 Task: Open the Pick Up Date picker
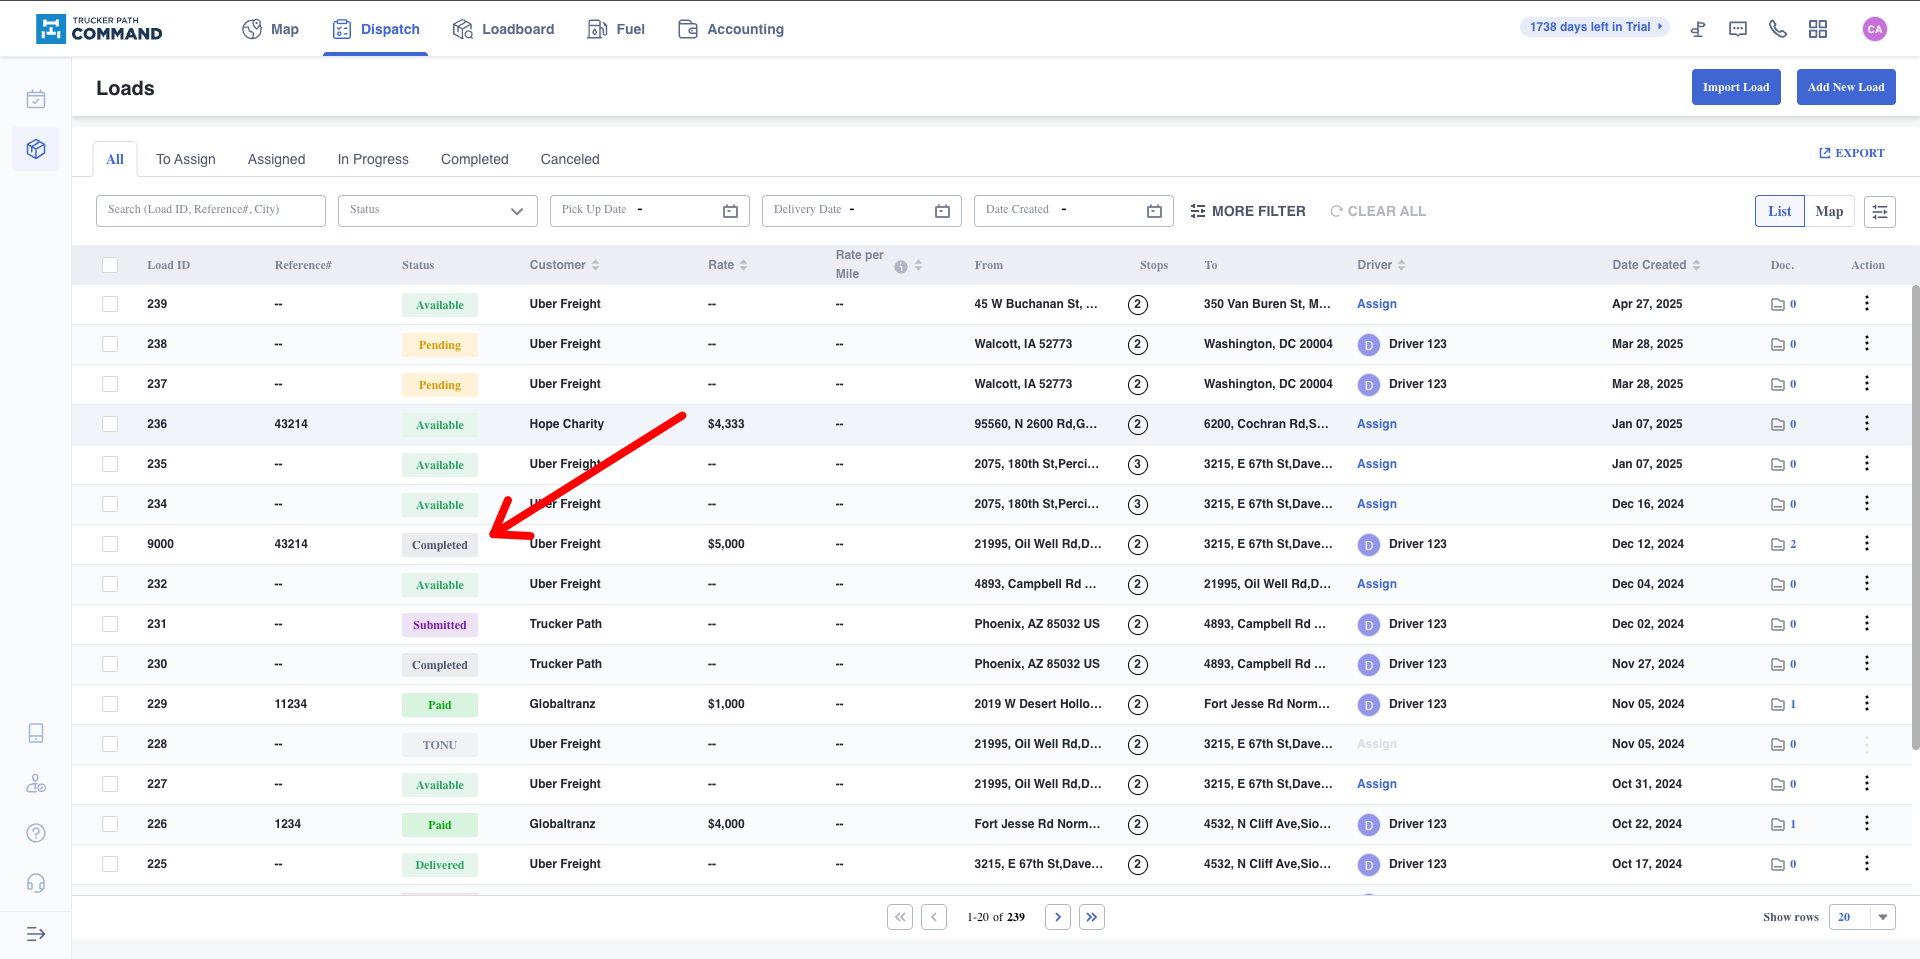tap(649, 211)
